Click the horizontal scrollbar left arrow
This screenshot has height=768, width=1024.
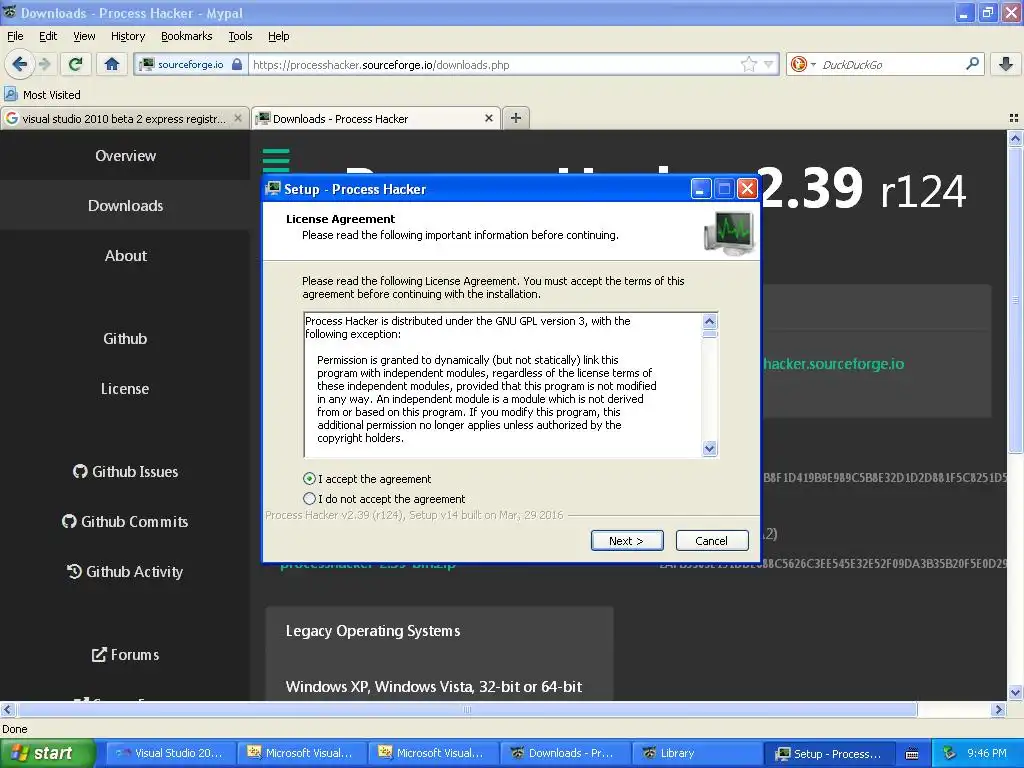[7, 709]
